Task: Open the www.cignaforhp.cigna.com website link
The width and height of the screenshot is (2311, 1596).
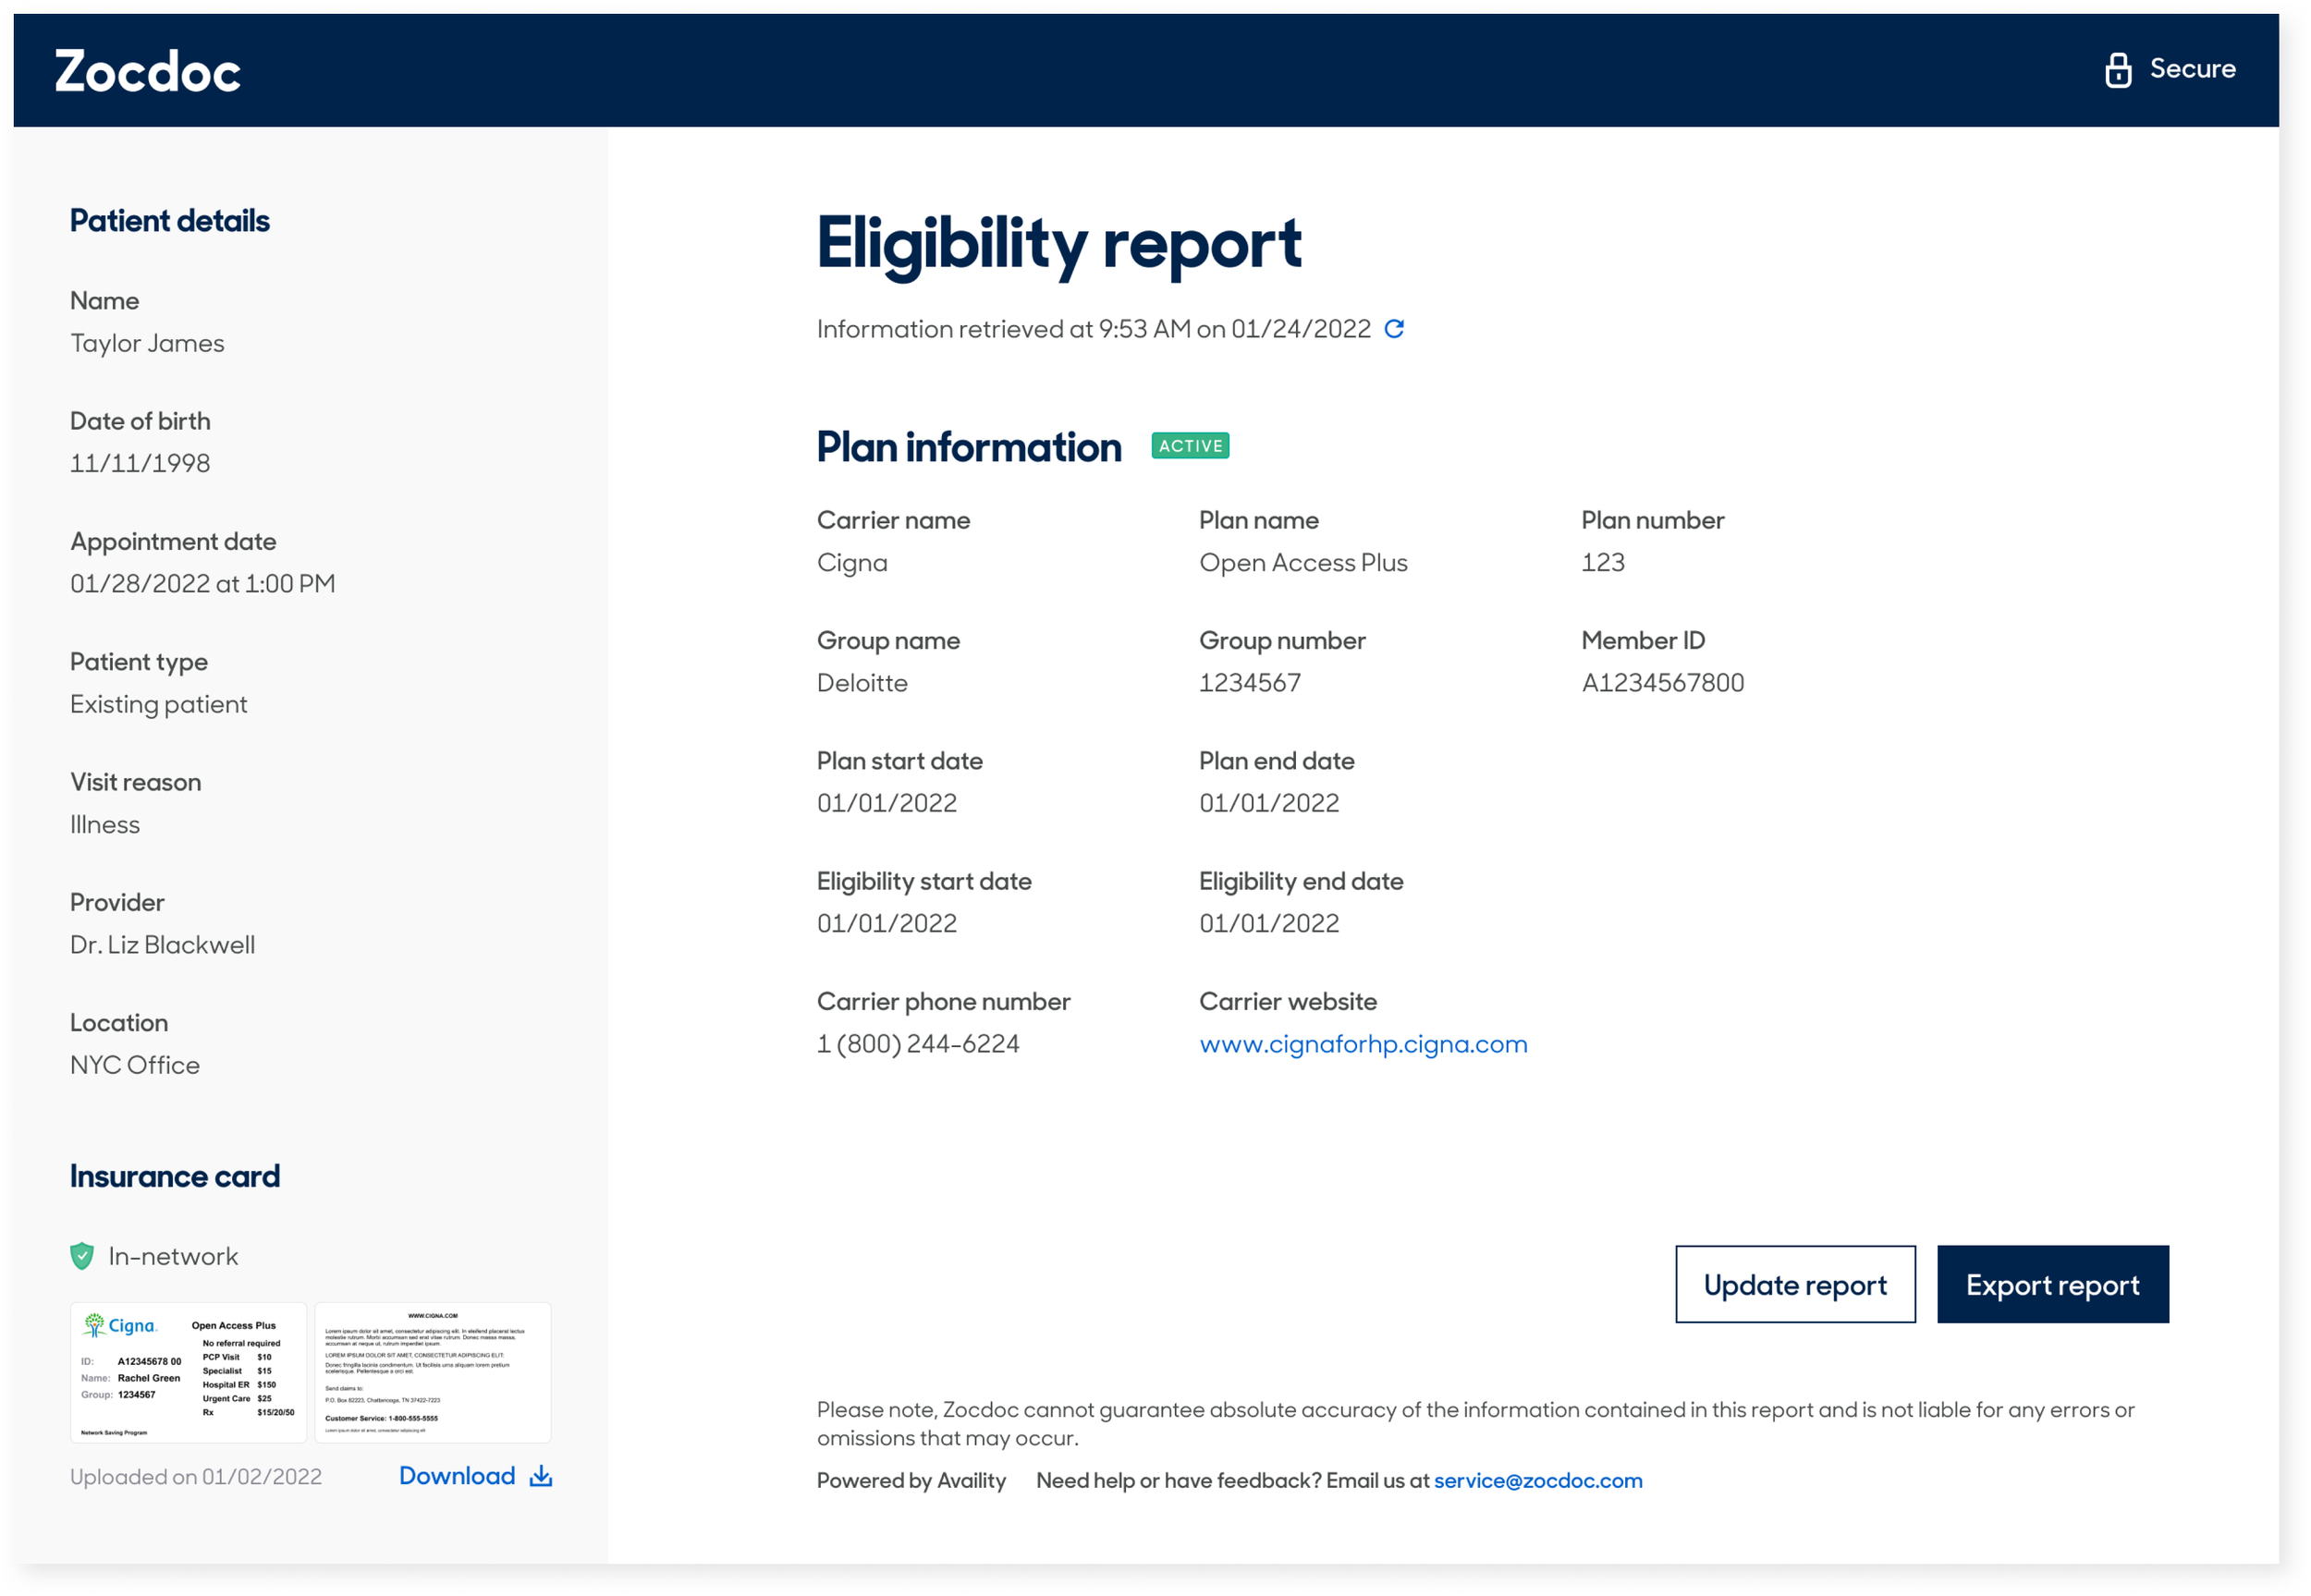Action: [1363, 1044]
